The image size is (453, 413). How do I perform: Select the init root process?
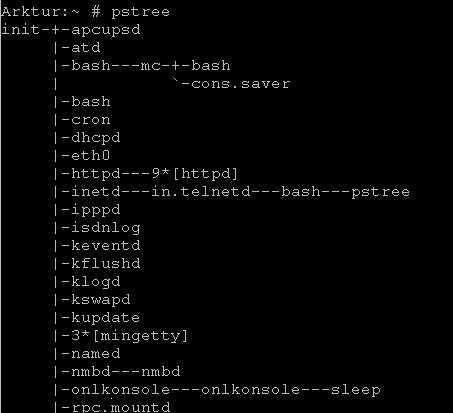click(21, 29)
